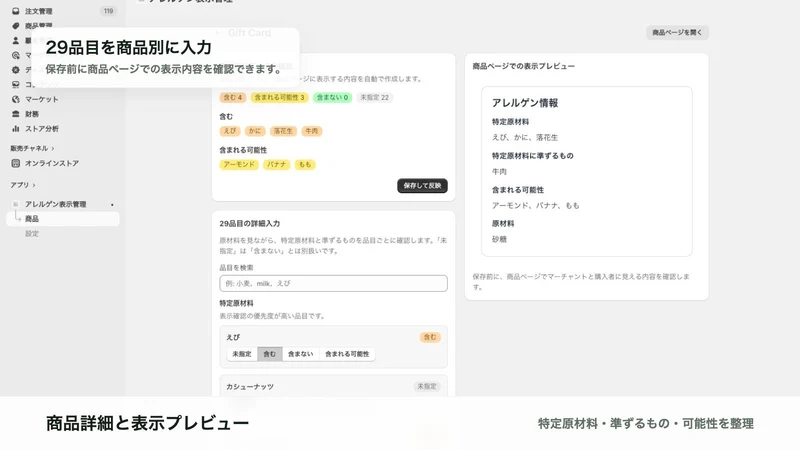This screenshot has width=800, height=450.
Task: Expand the アプリ section chevron
Action: tap(34, 185)
